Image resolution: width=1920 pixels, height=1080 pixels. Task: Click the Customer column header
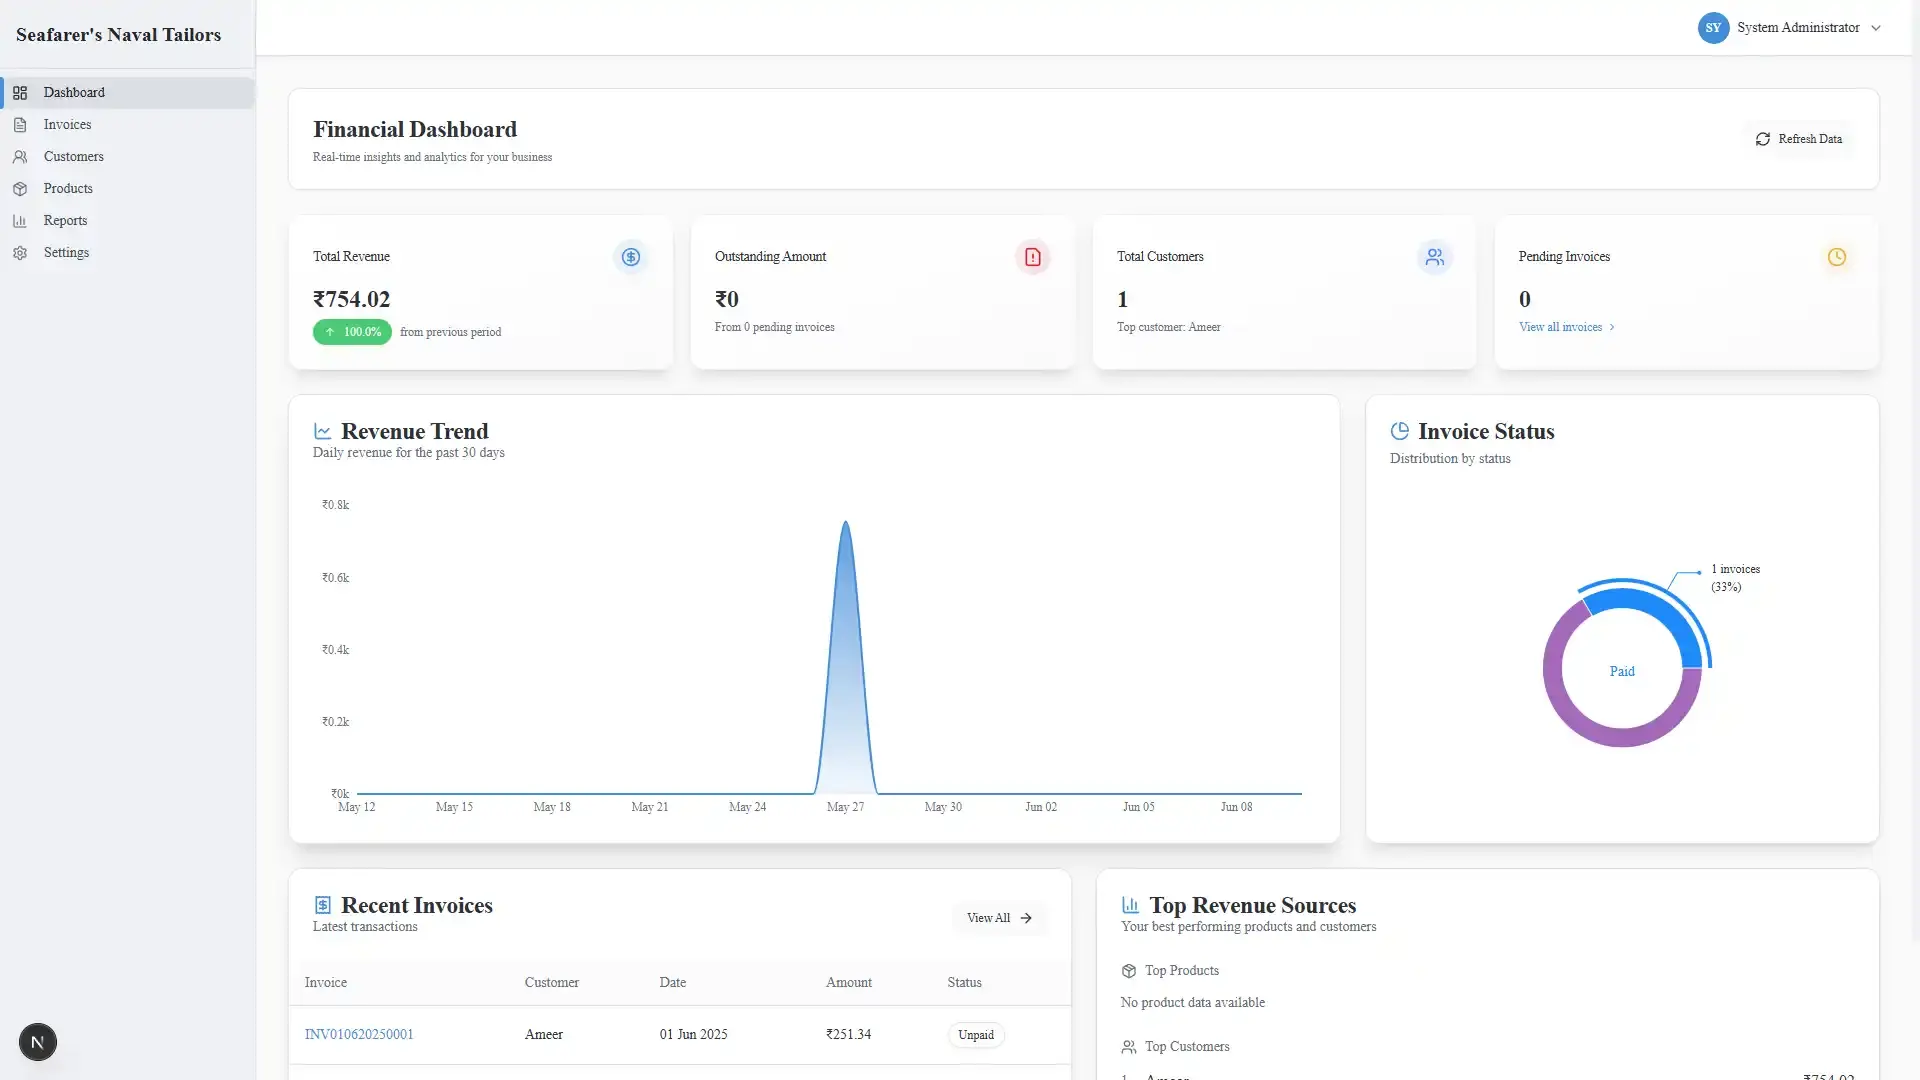[552, 983]
